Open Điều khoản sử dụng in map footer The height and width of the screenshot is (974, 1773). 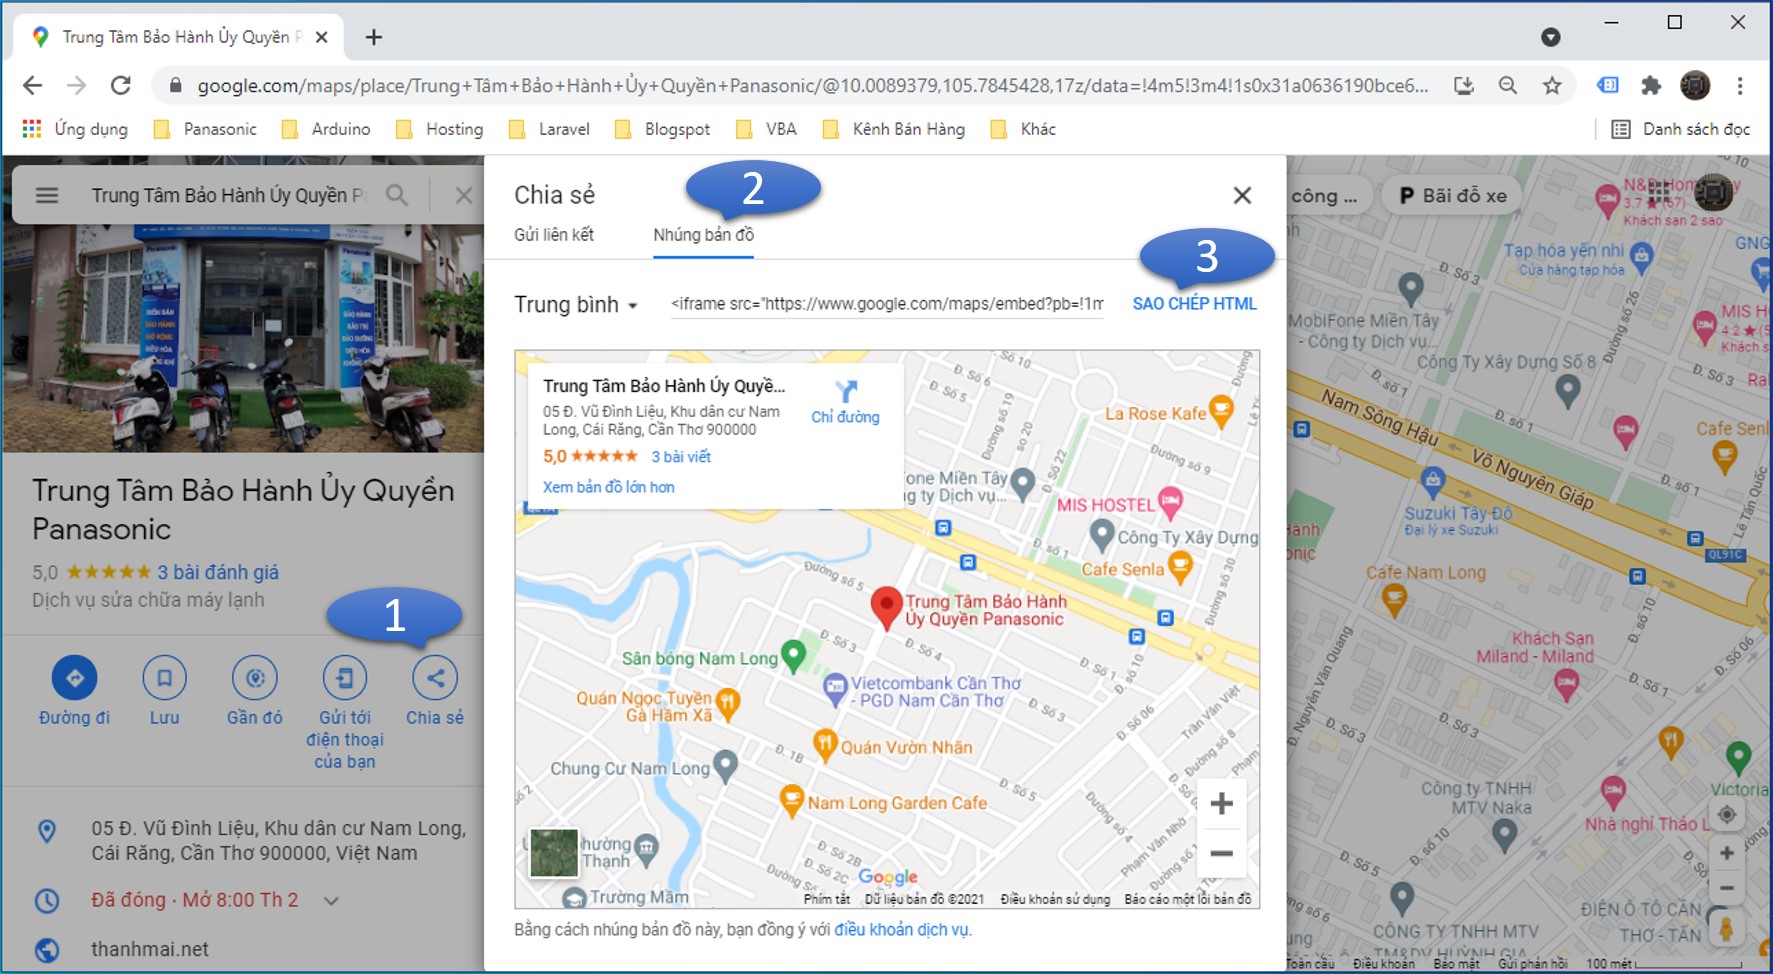[x=1055, y=899]
